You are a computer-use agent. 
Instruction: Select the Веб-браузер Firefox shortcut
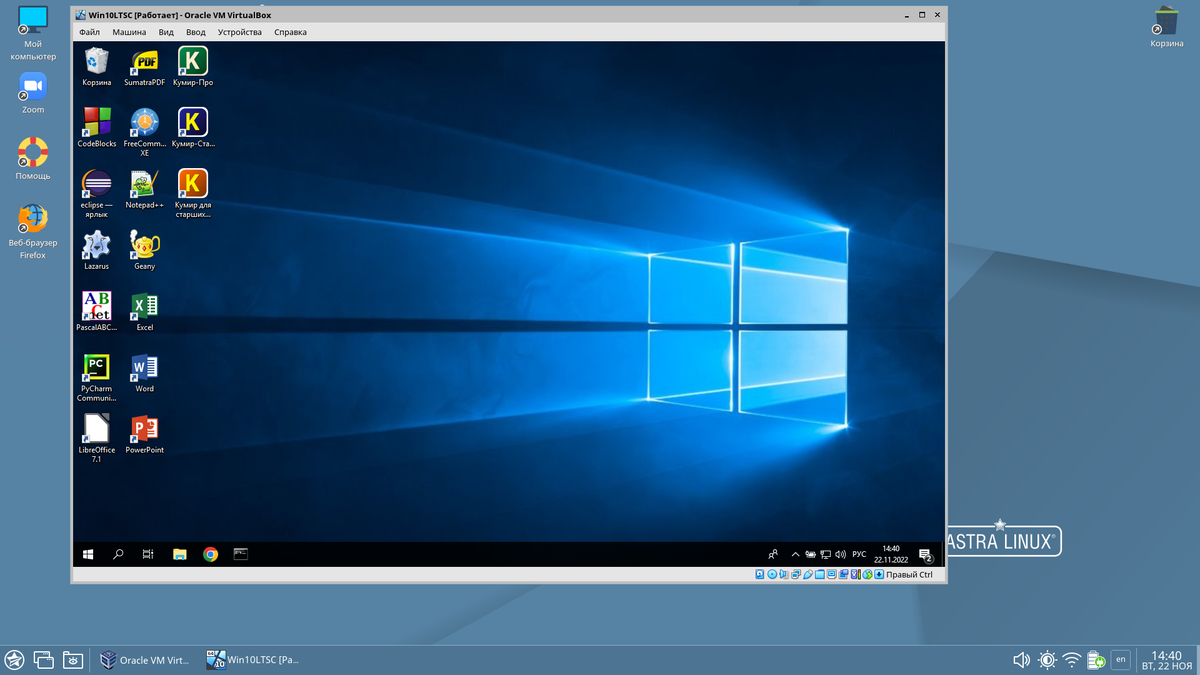33,231
